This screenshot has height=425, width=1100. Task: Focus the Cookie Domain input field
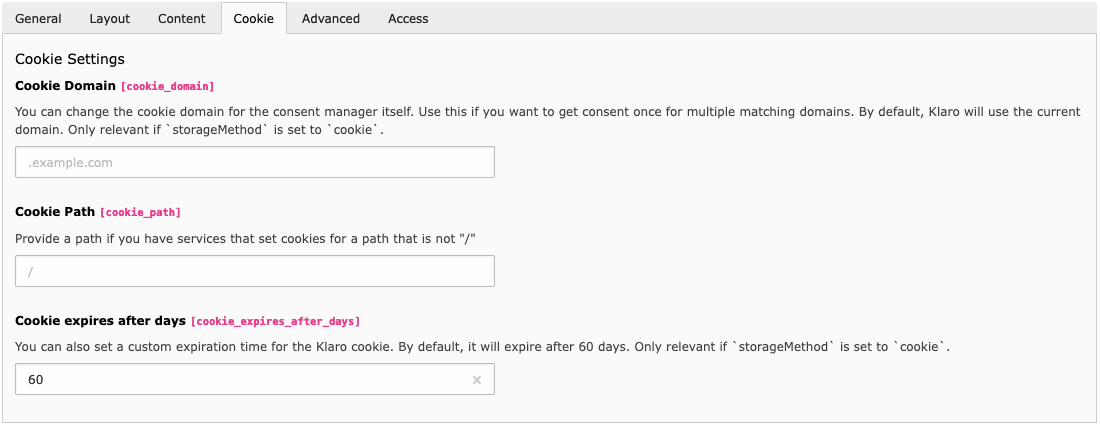[x=255, y=162]
